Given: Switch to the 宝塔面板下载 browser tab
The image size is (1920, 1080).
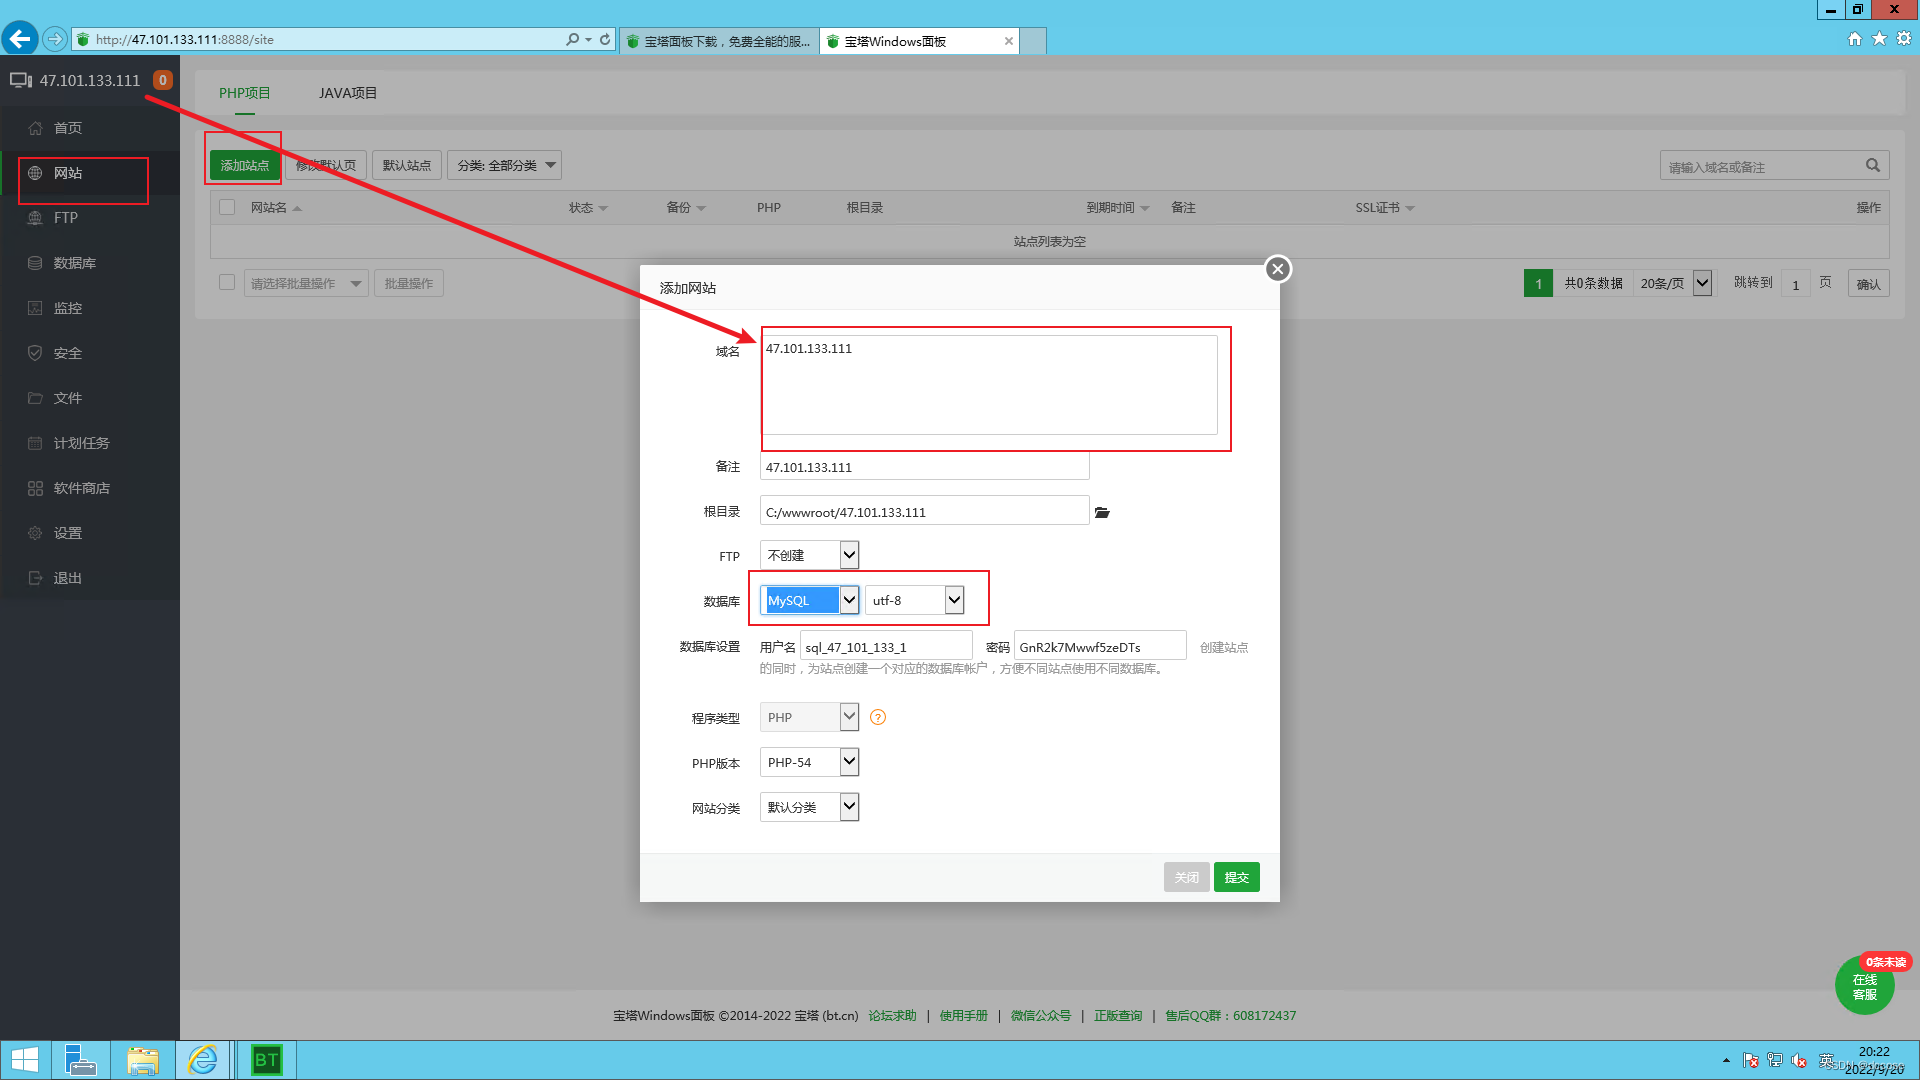Looking at the screenshot, I should pyautogui.click(x=720, y=41).
